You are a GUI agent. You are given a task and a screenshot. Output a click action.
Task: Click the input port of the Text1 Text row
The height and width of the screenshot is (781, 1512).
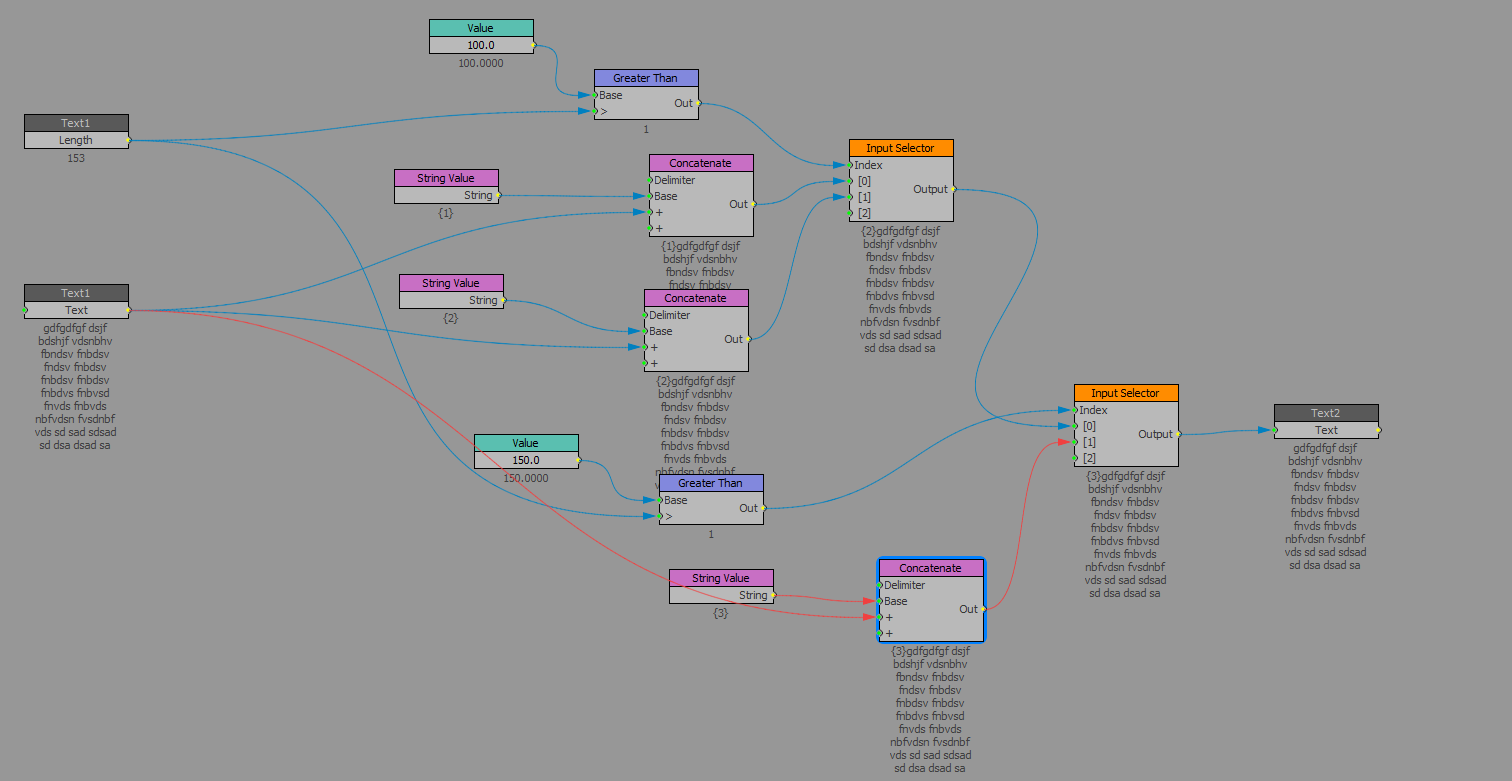[x=25, y=310]
